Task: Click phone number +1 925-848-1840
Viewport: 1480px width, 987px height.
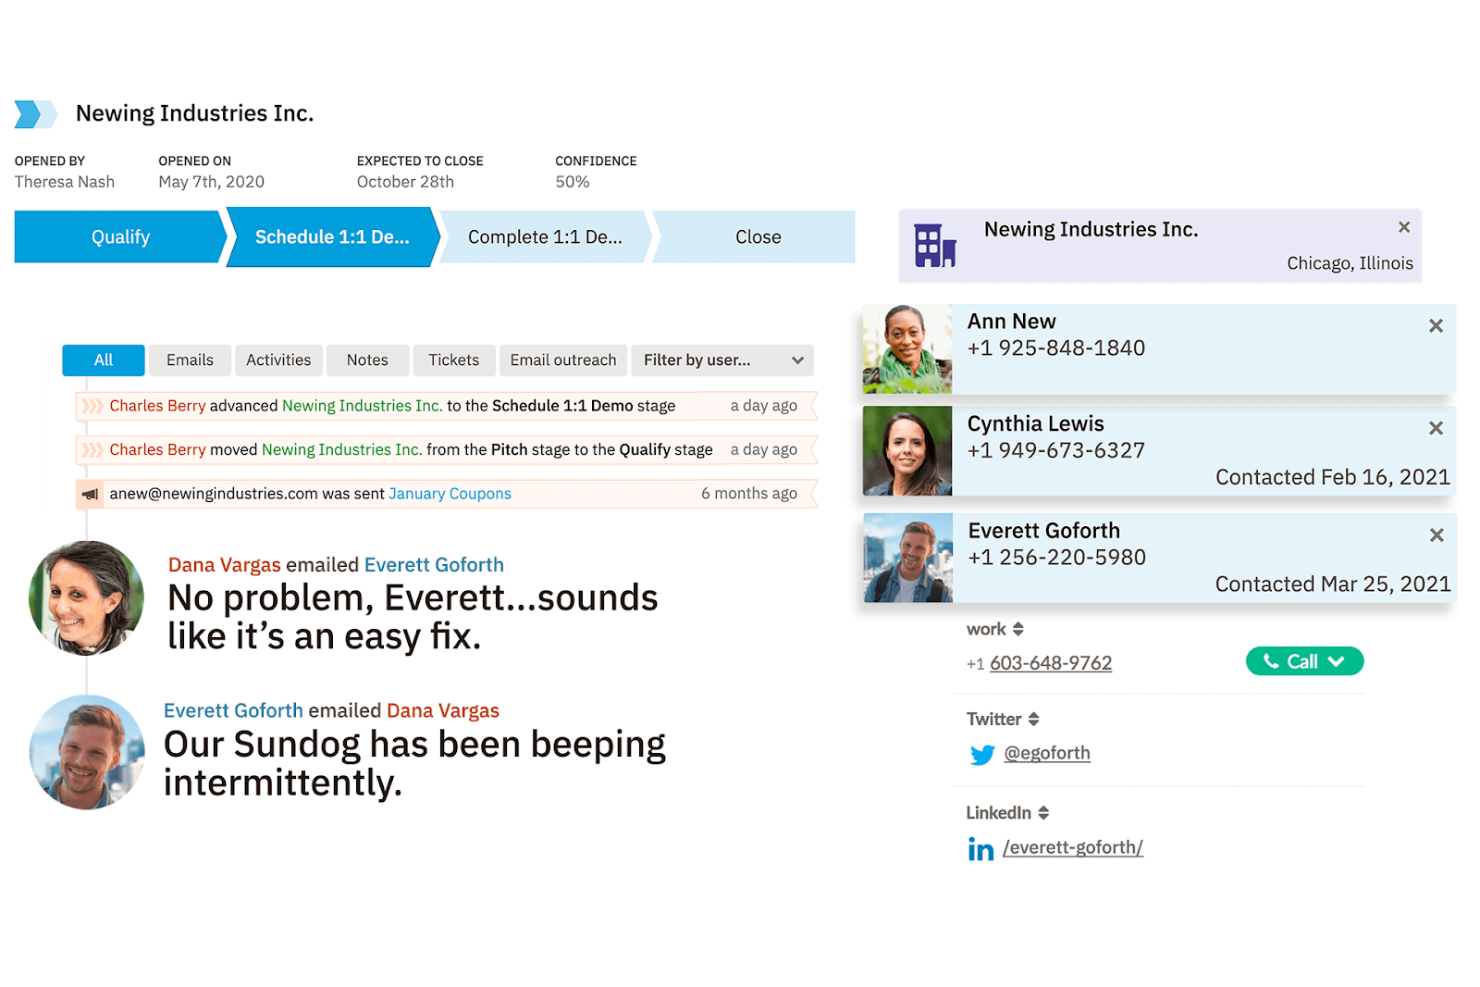Action: click(x=1056, y=348)
